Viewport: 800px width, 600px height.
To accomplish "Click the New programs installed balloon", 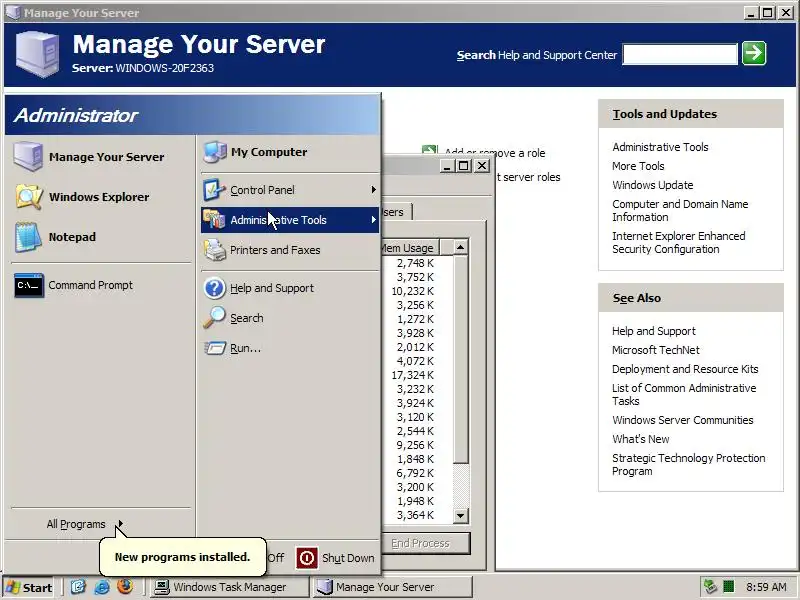I will pos(183,557).
